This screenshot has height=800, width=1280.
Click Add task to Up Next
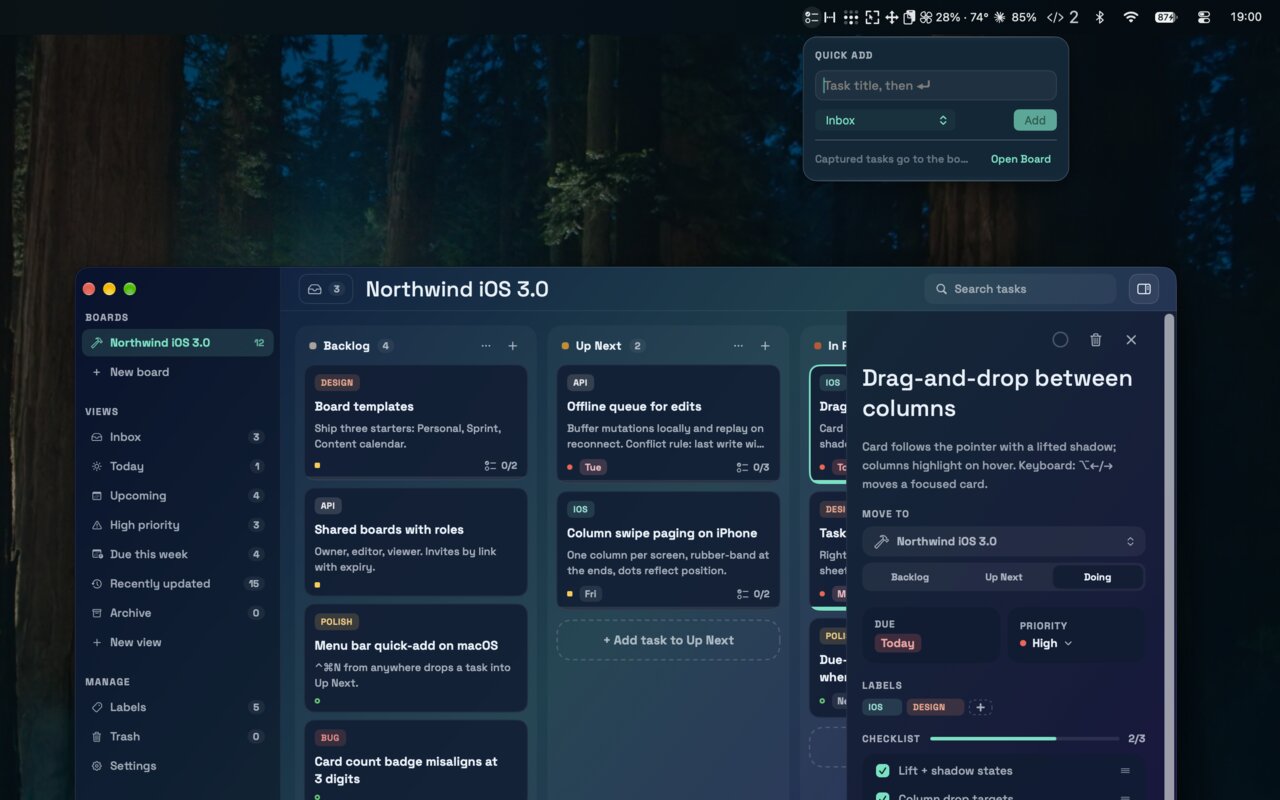(668, 640)
